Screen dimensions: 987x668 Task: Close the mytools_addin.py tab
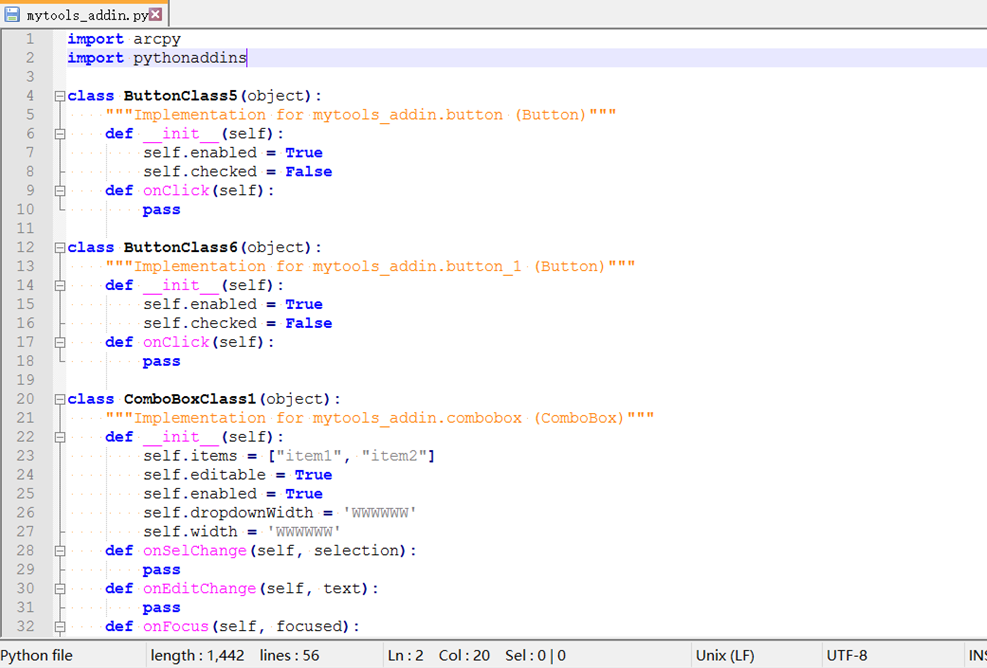pyautogui.click(x=155, y=14)
